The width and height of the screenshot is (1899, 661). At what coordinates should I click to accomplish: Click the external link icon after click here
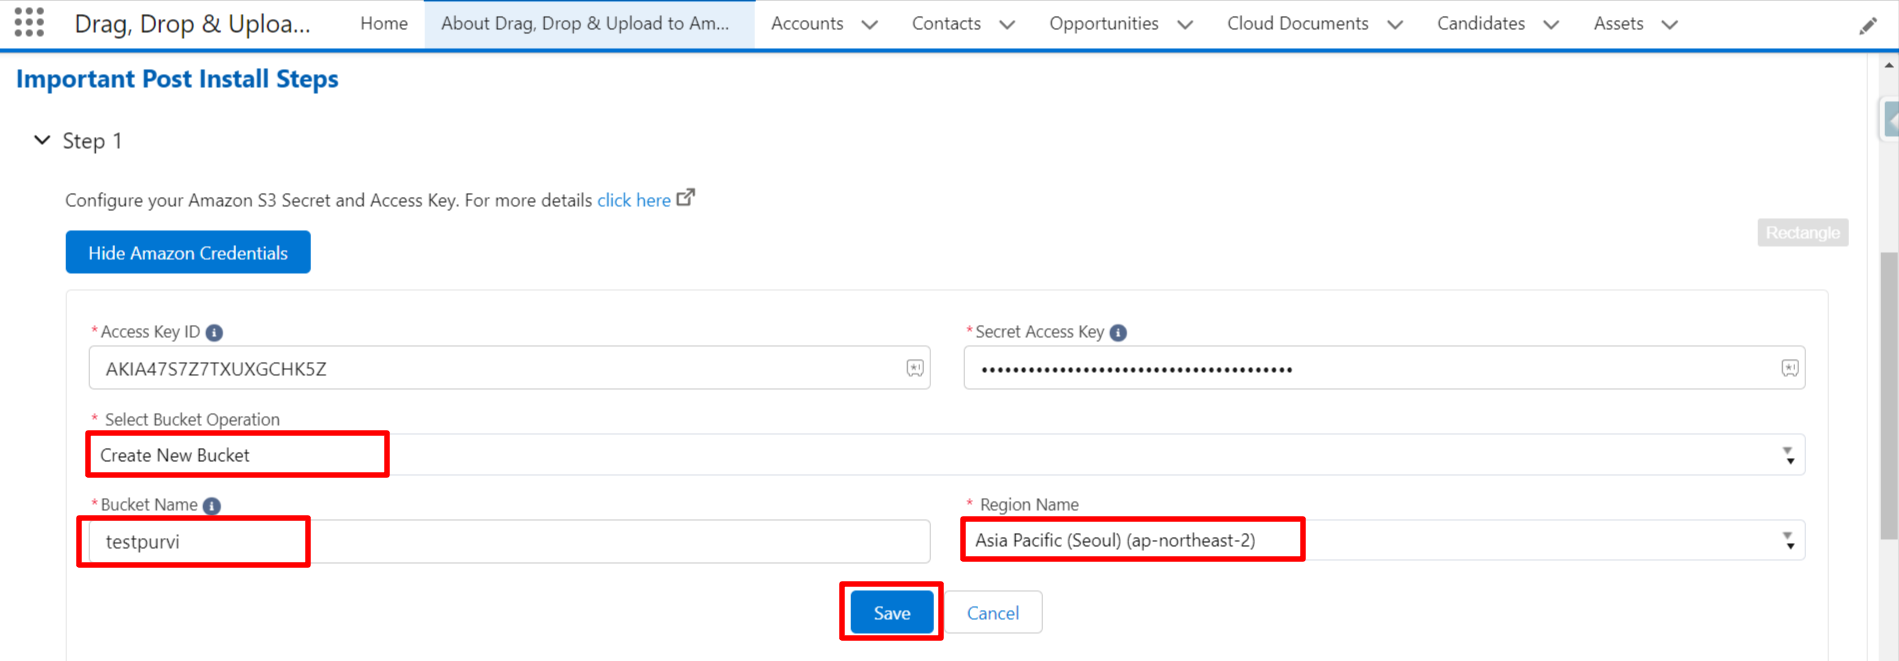pos(686,198)
